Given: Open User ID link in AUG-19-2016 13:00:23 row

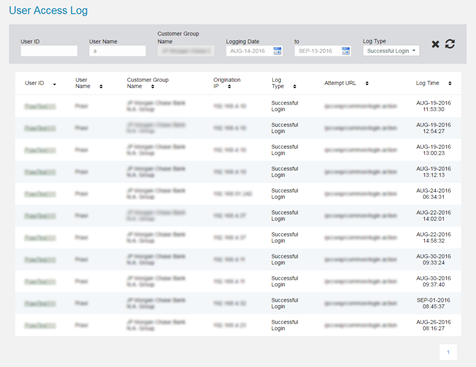Looking at the screenshot, I should tap(40, 150).
